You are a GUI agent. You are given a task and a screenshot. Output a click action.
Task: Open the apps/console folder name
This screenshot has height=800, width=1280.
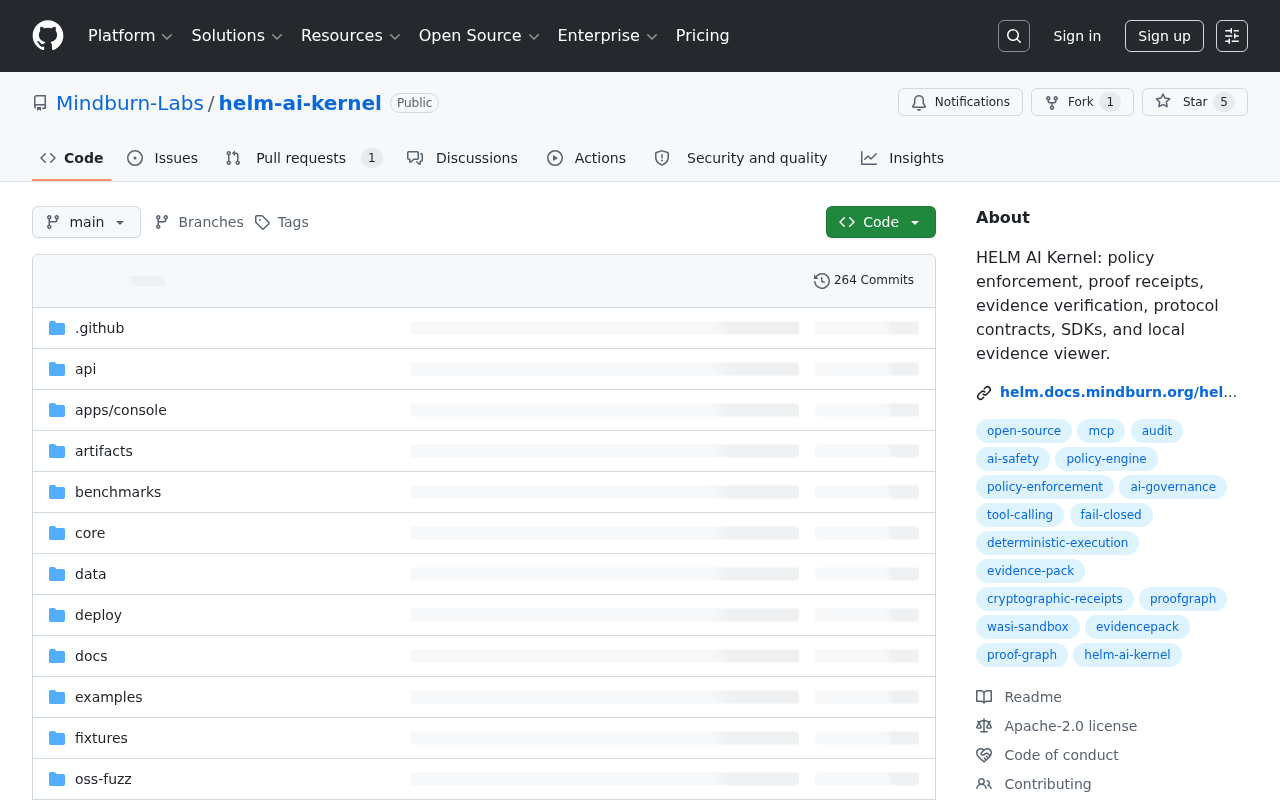click(121, 410)
